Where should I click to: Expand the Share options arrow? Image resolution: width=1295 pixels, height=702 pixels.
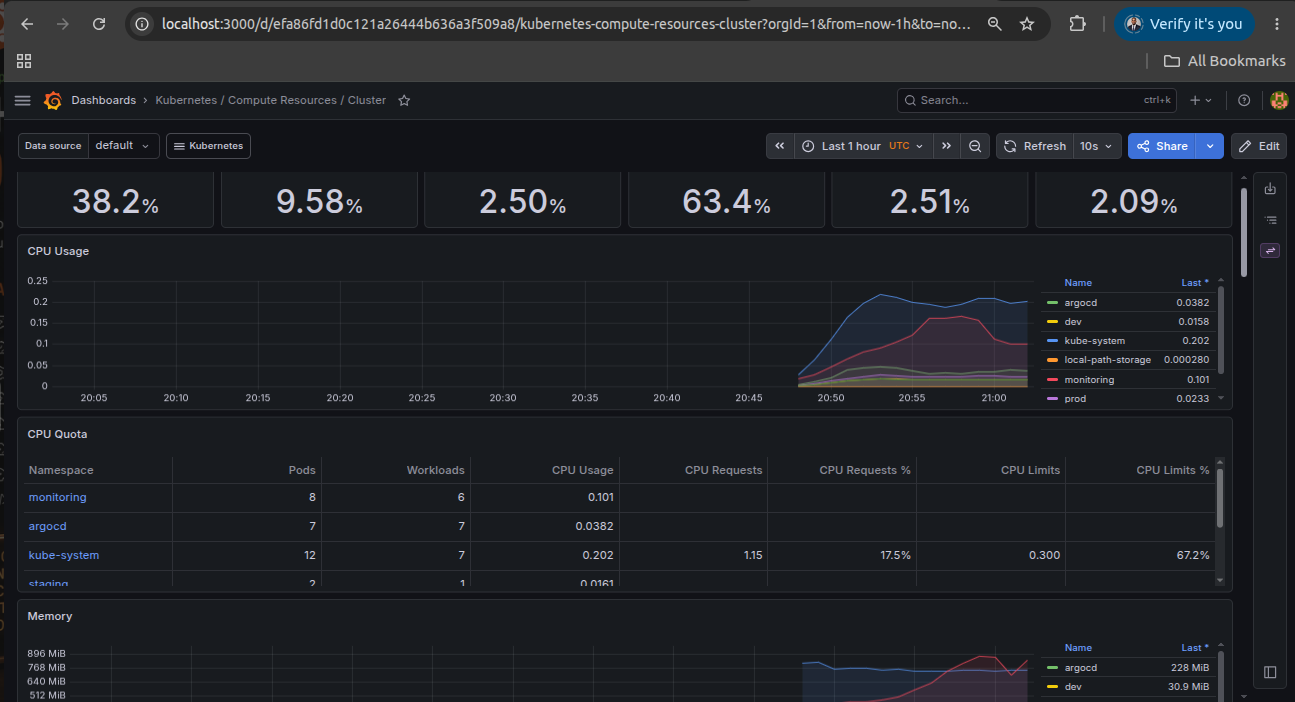pyautogui.click(x=1210, y=146)
